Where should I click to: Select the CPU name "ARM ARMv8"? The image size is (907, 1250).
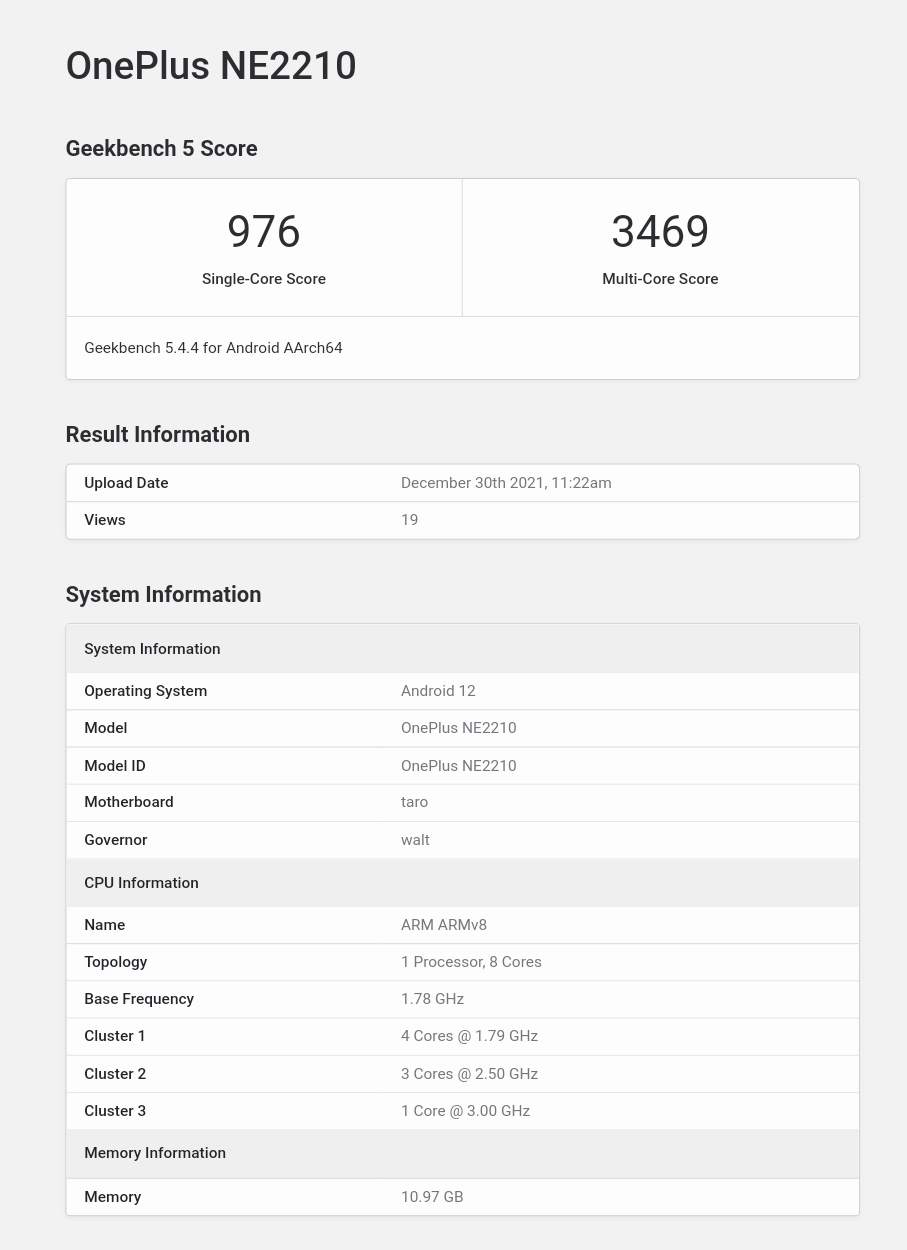click(x=444, y=925)
